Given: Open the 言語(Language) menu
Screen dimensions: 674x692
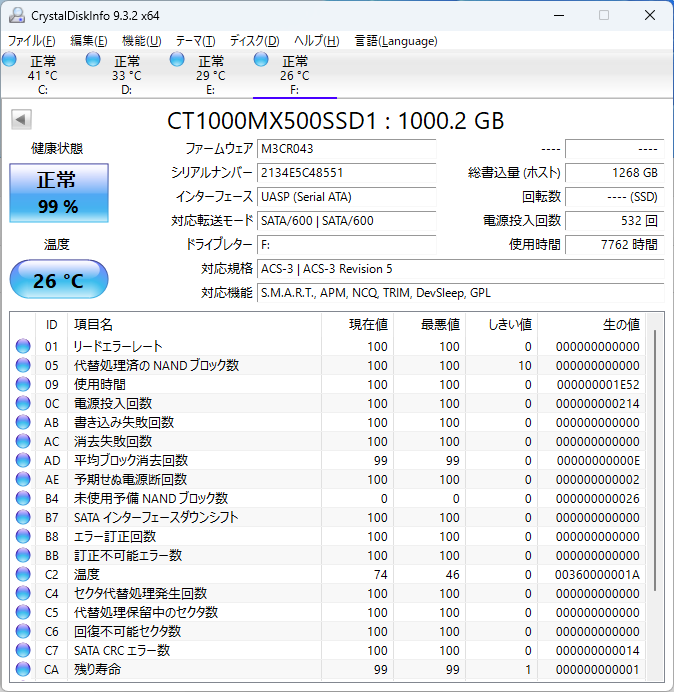Looking at the screenshot, I should [396, 41].
